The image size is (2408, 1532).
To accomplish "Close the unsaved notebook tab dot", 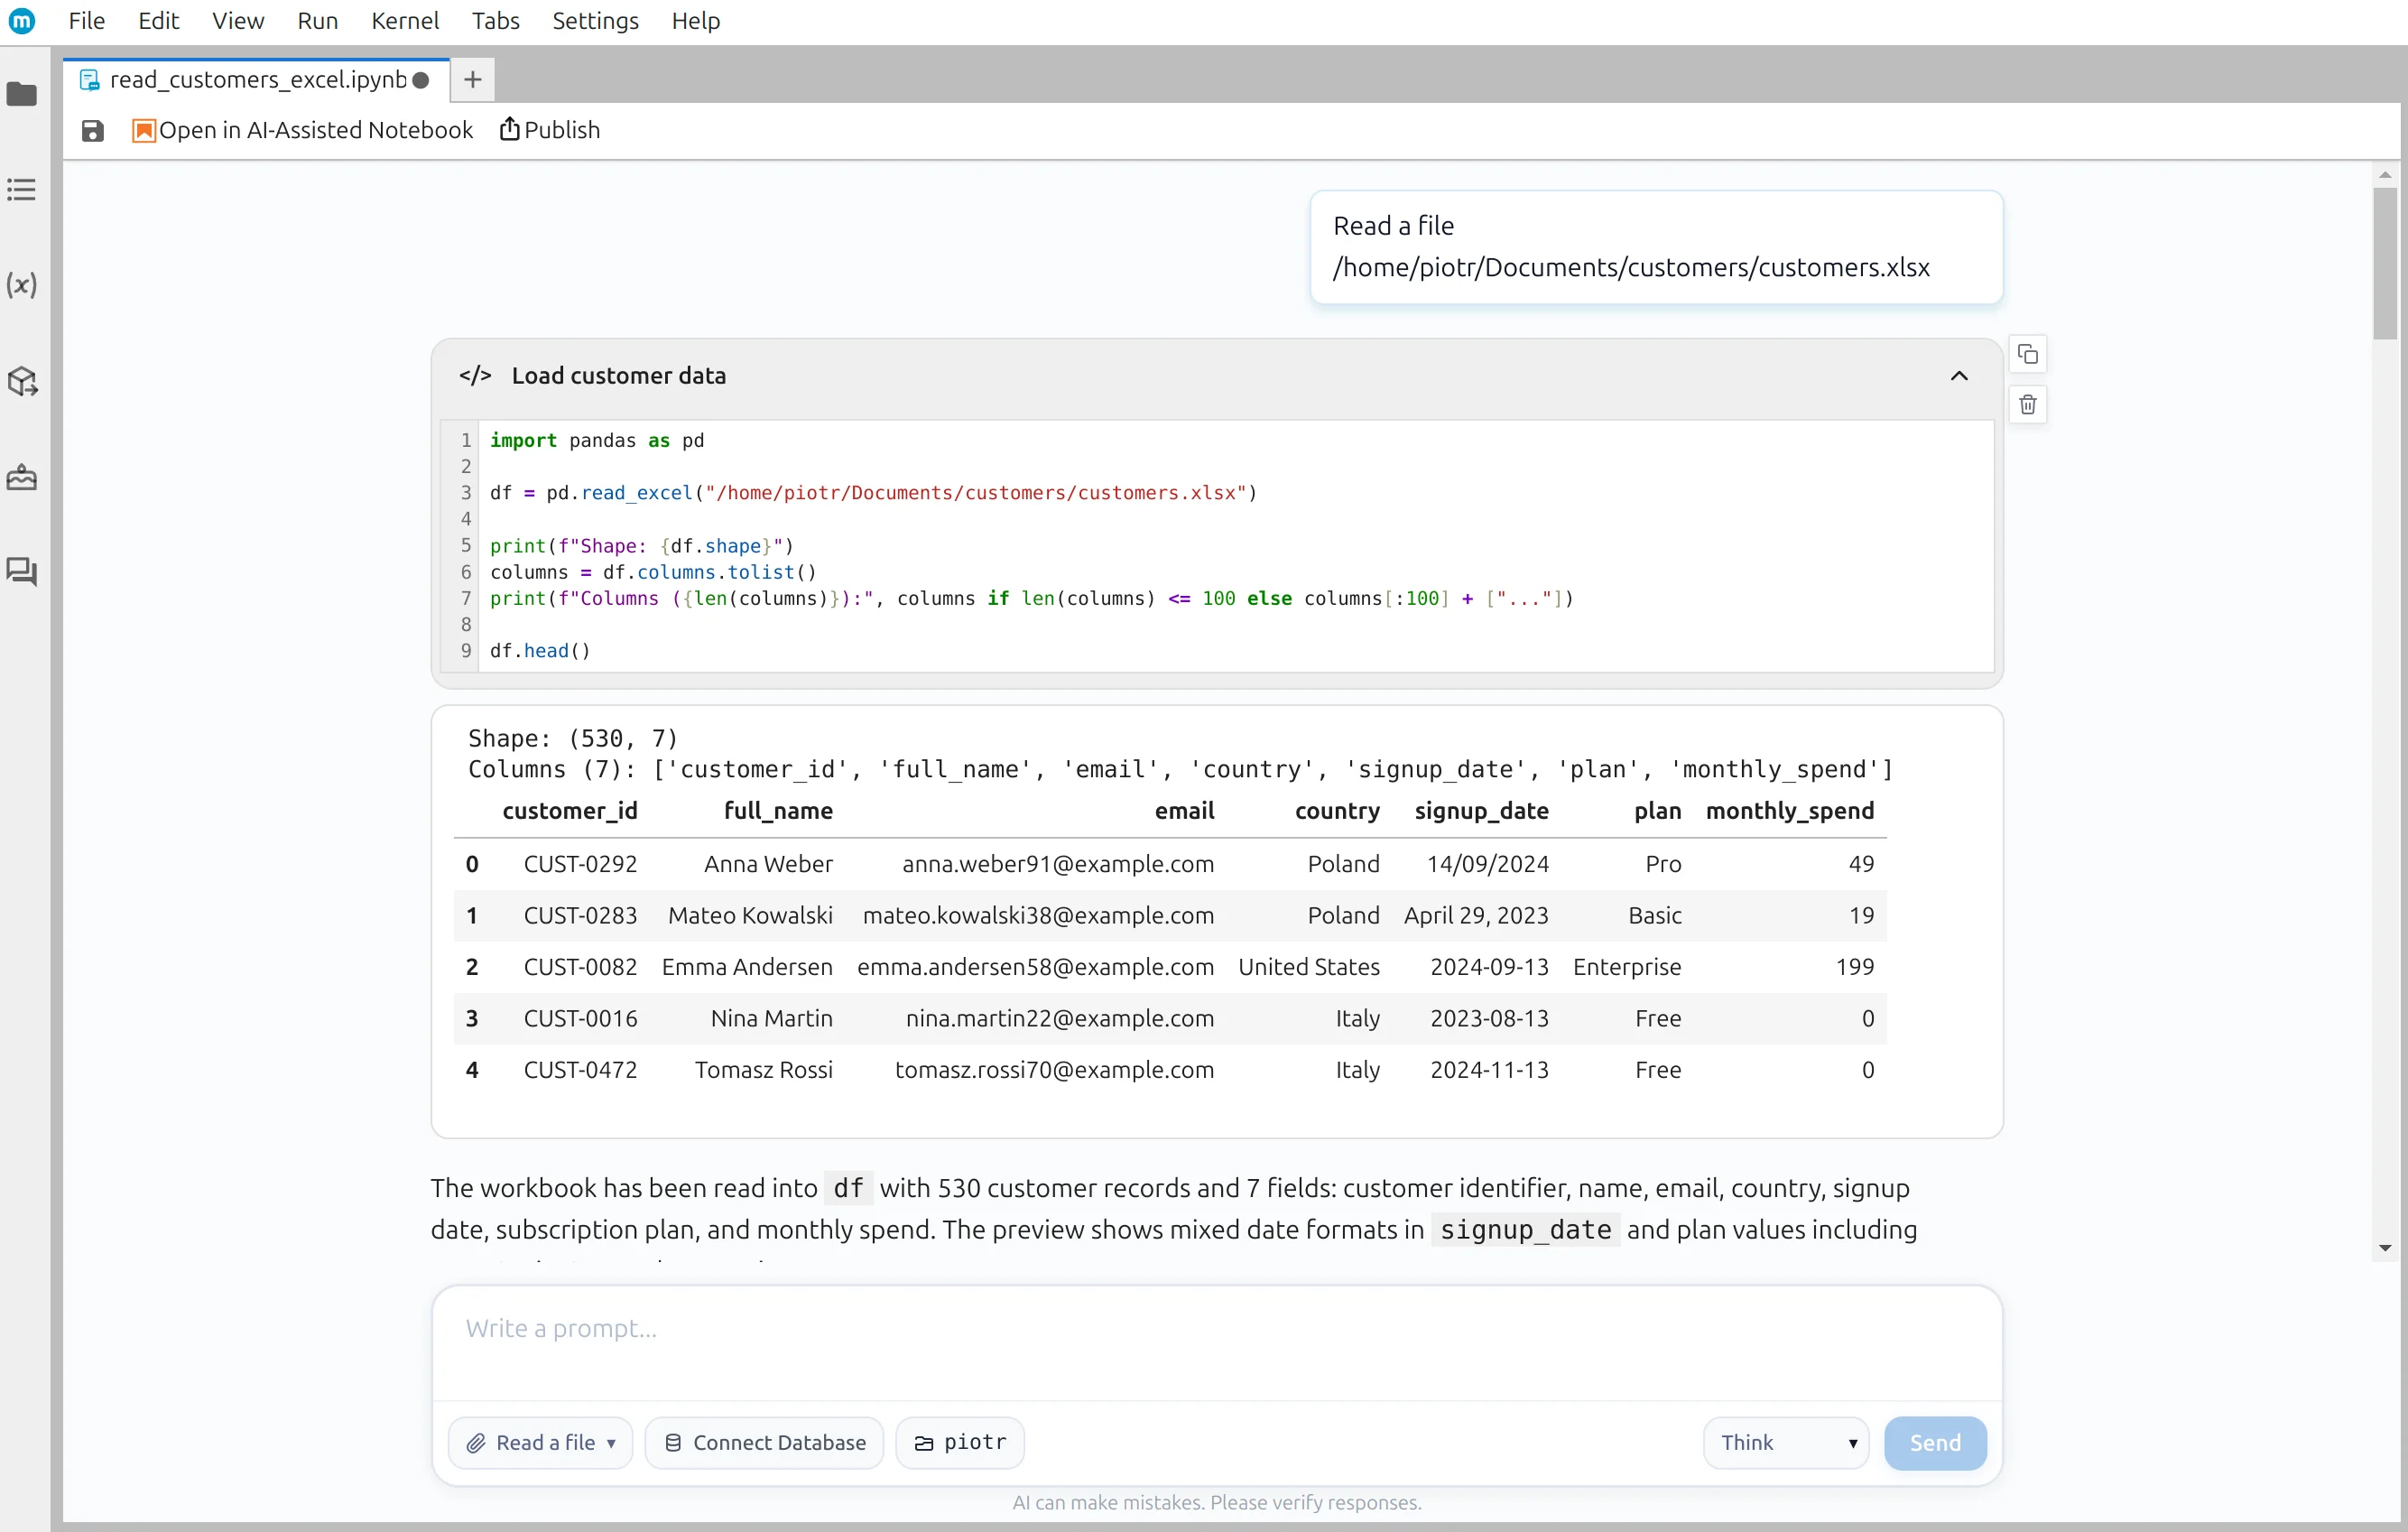I will pos(421,80).
